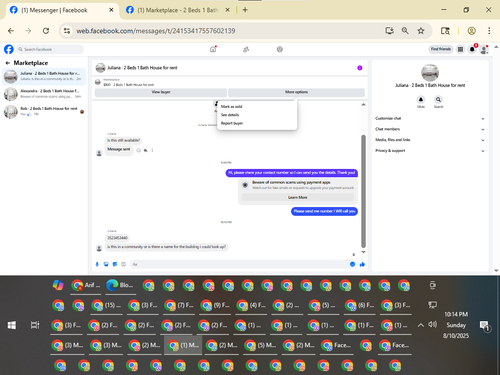This screenshot has height=375, width=500.
Task: Open a new Chrome tab
Action: 245,10
